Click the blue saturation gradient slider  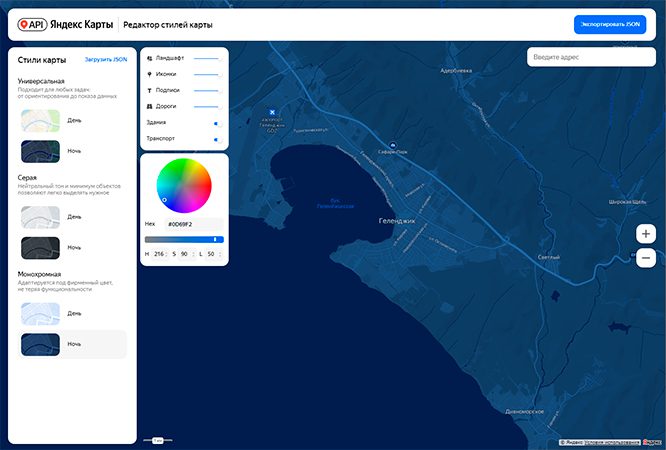[x=184, y=240]
